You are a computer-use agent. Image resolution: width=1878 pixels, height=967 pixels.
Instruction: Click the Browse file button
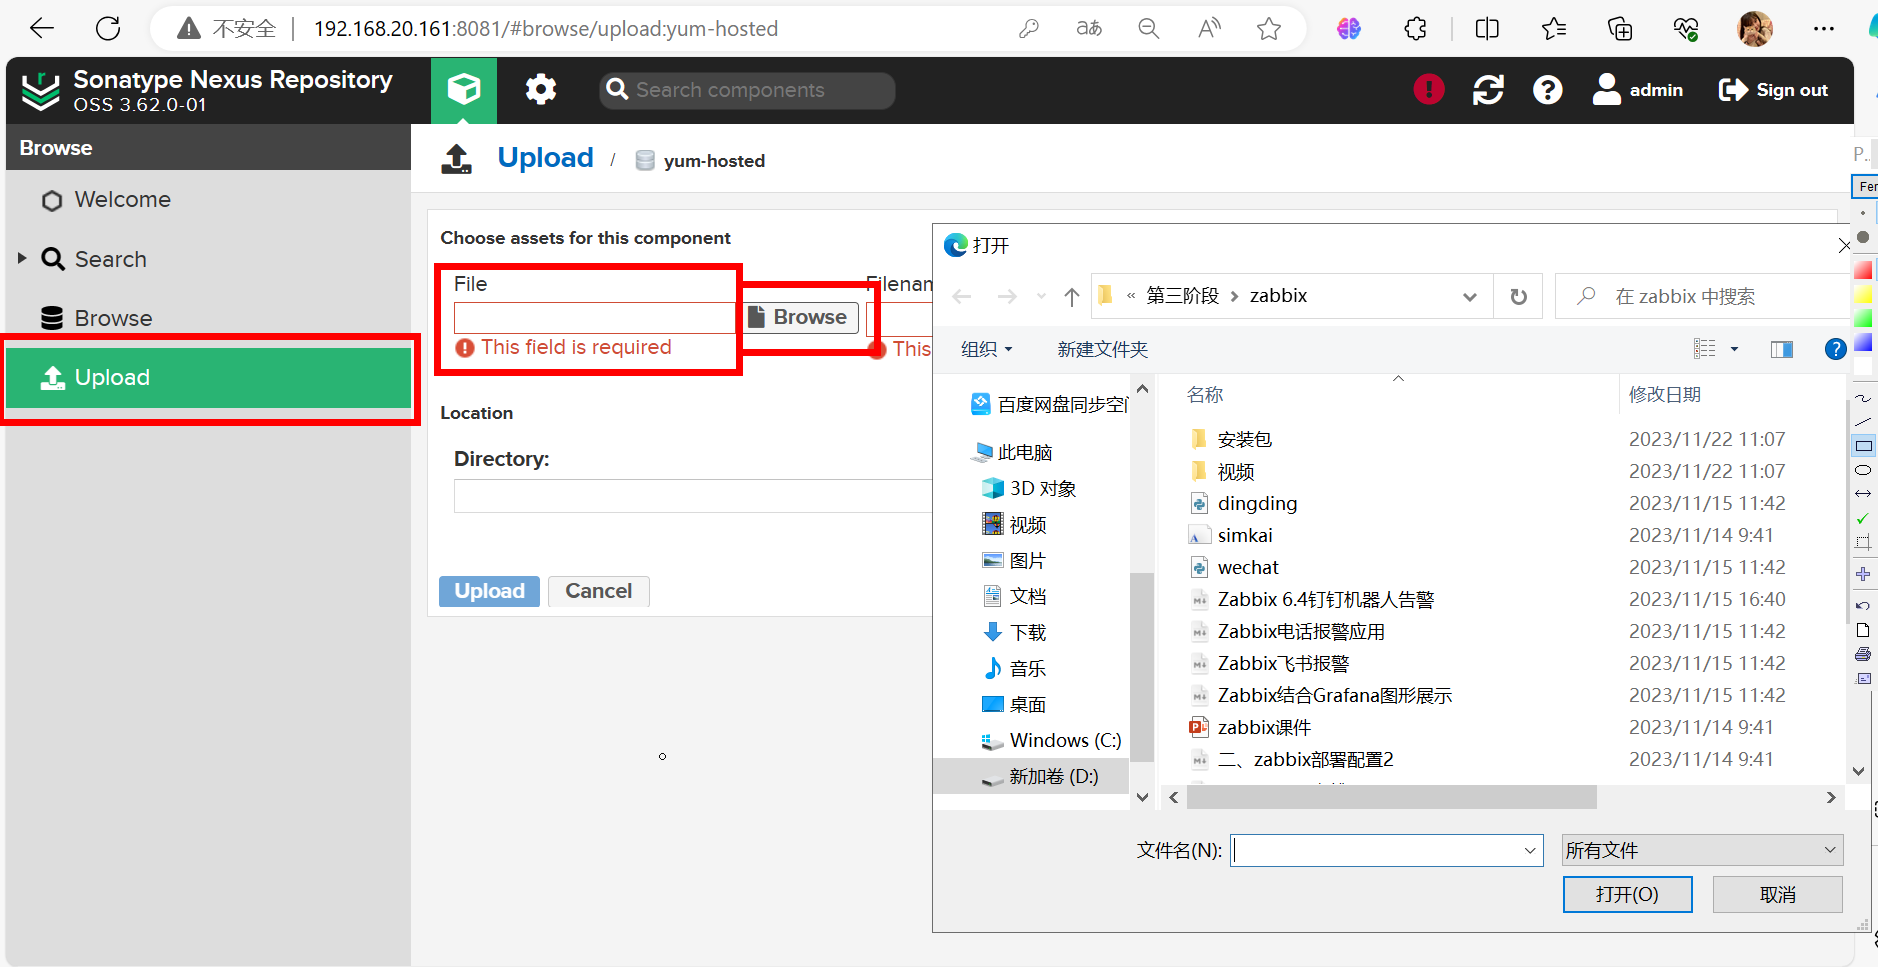pyautogui.click(x=799, y=317)
